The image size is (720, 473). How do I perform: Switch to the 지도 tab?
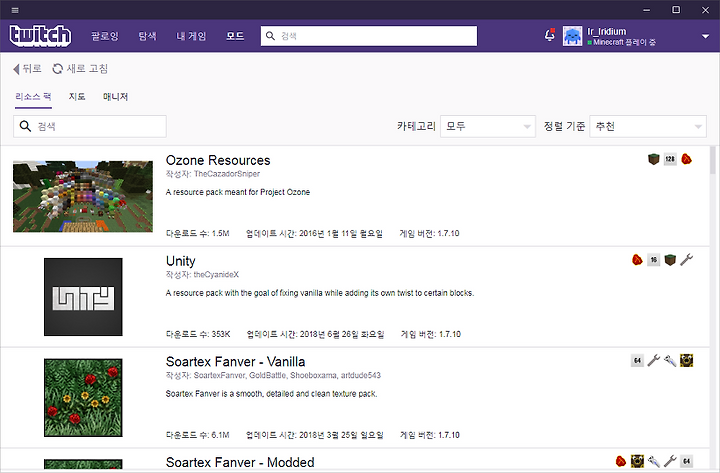point(77,97)
